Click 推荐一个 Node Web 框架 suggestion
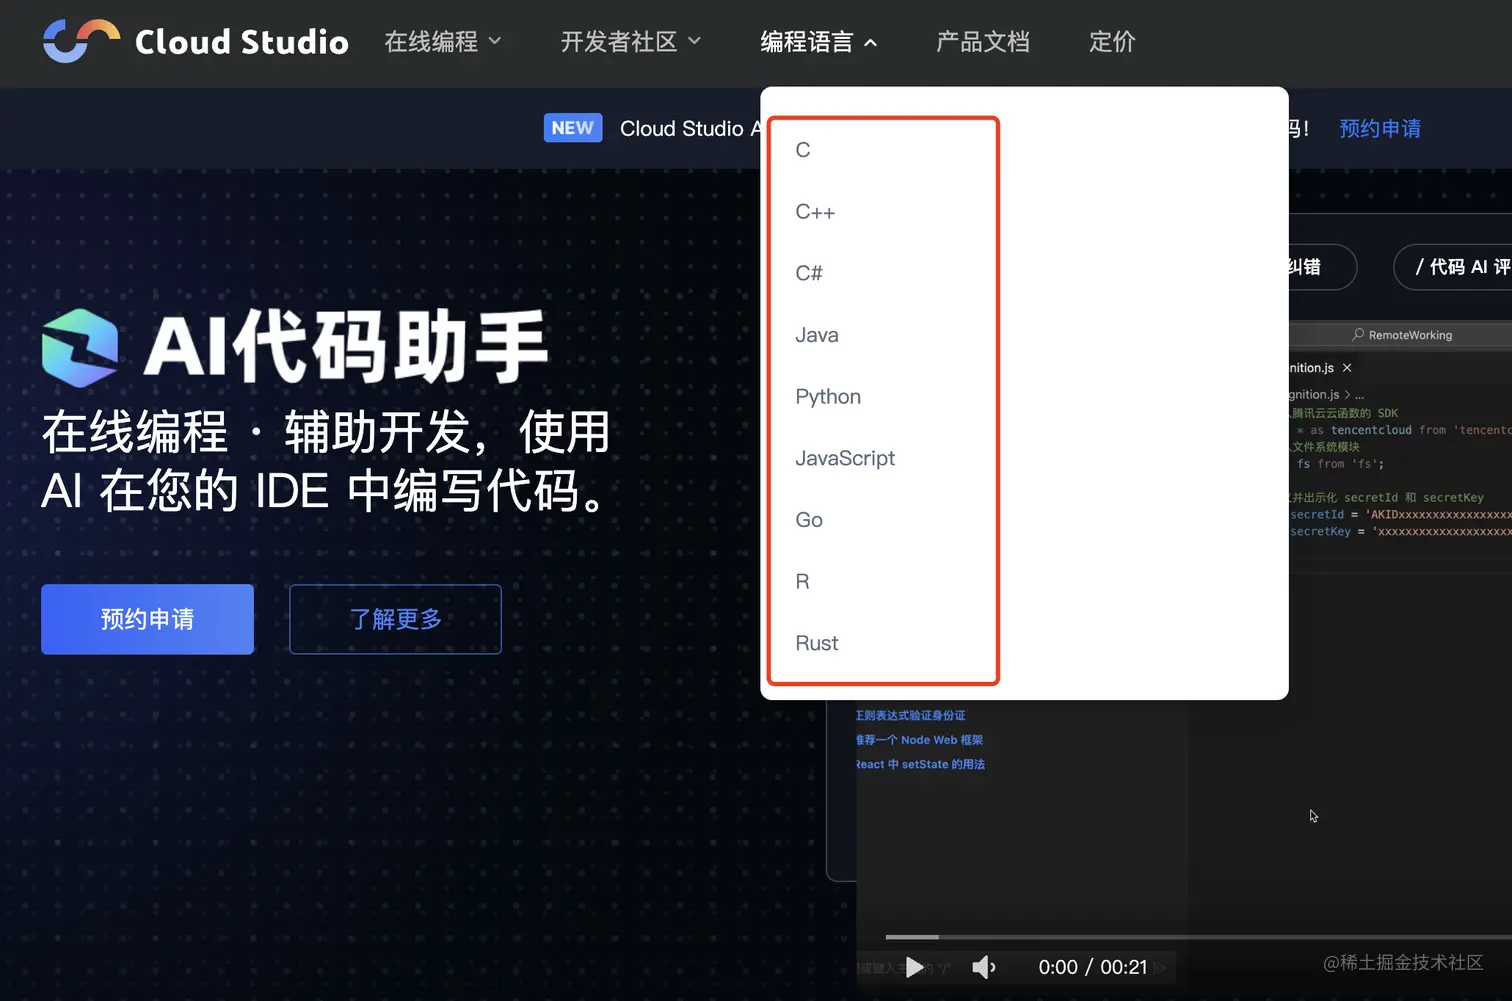 click(x=919, y=740)
